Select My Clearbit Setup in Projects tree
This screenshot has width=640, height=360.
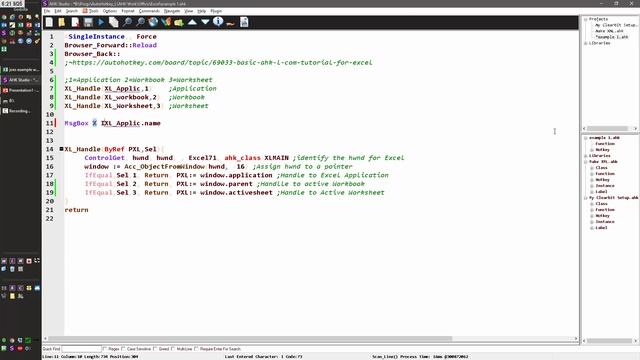[x=616, y=25]
